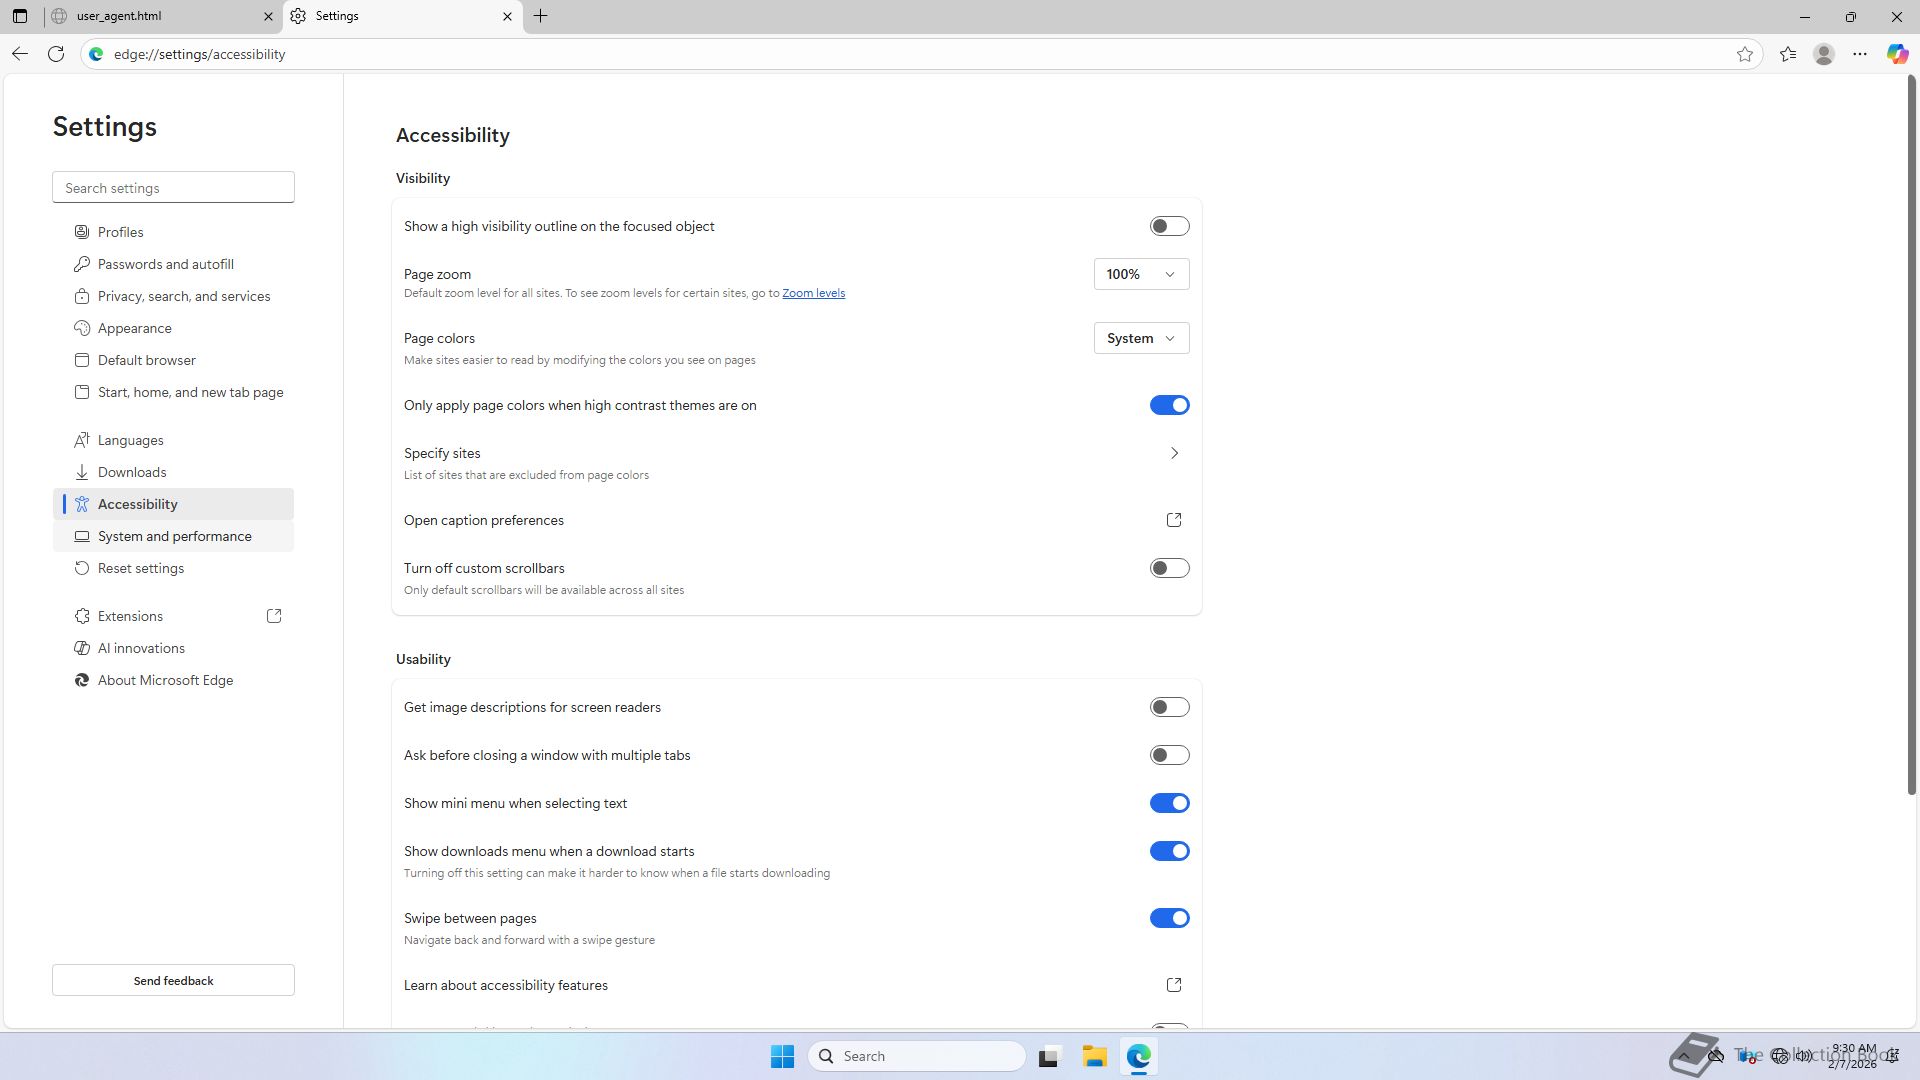This screenshot has height=1080, width=1920.
Task: Click the profile avatar icon
Action: pos(1824,54)
